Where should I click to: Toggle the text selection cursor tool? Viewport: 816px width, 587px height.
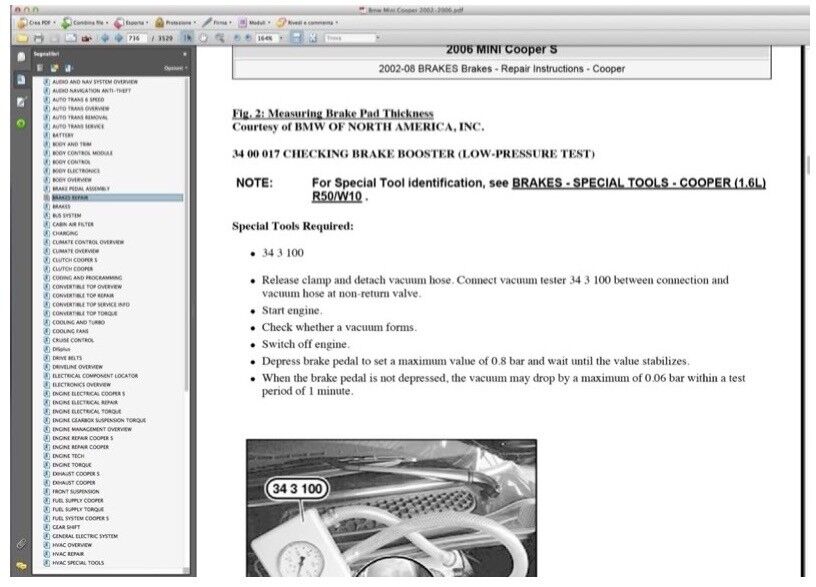click(188, 38)
